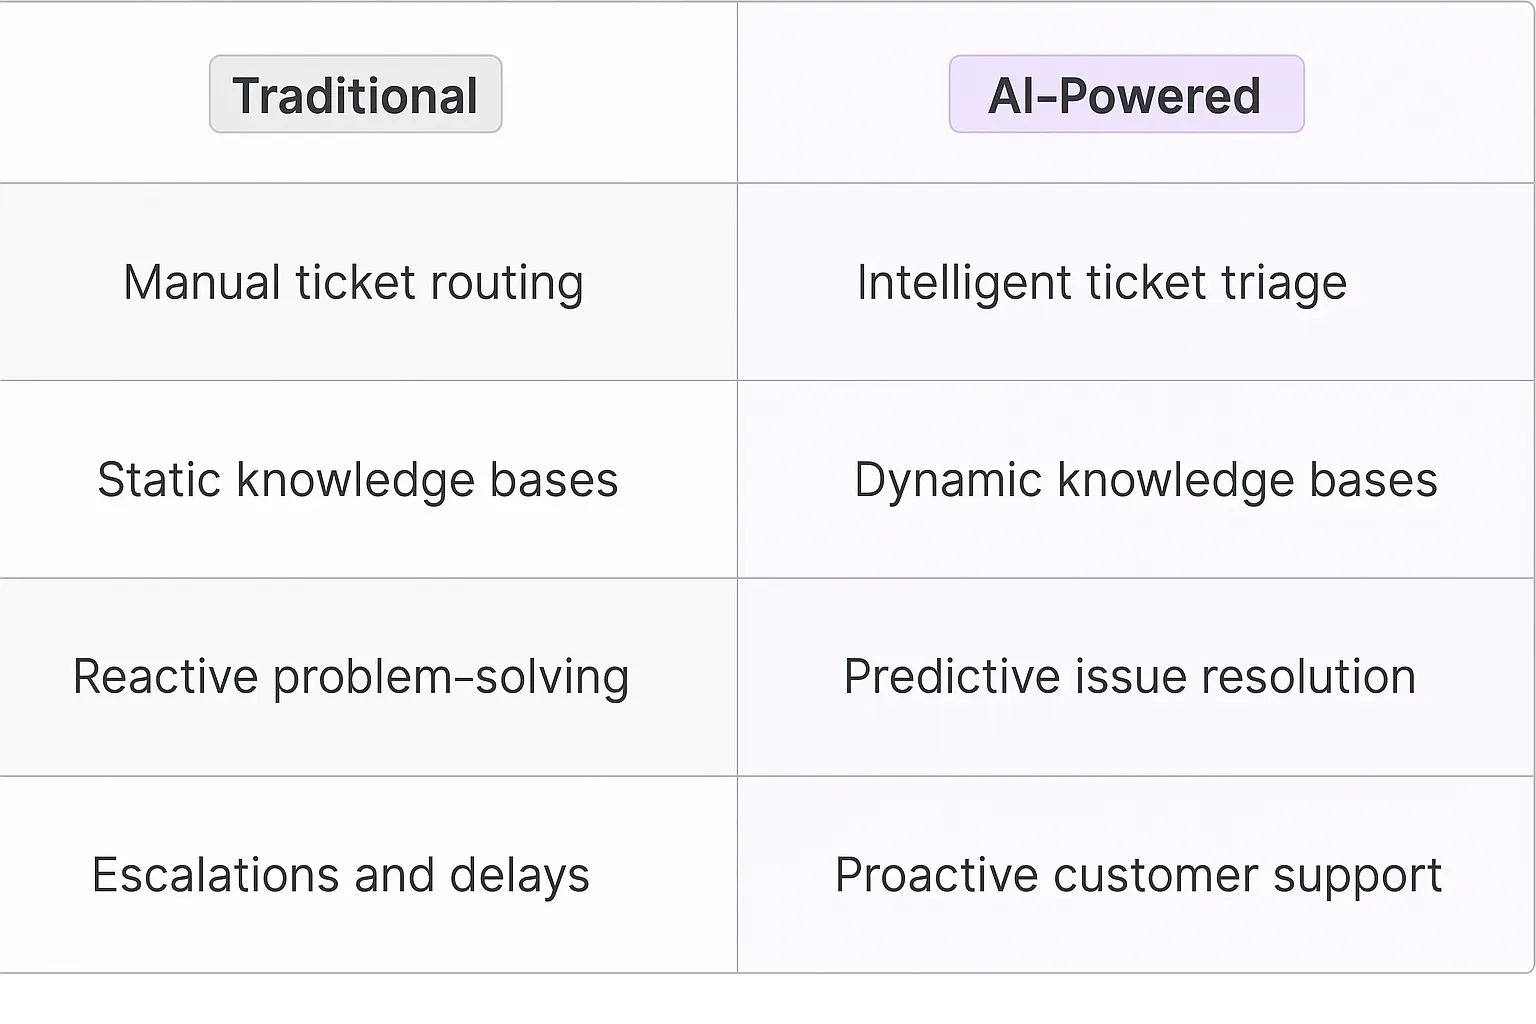The width and height of the screenshot is (1536, 1024).
Task: Click the word Dynamic in the table
Action: (x=947, y=480)
